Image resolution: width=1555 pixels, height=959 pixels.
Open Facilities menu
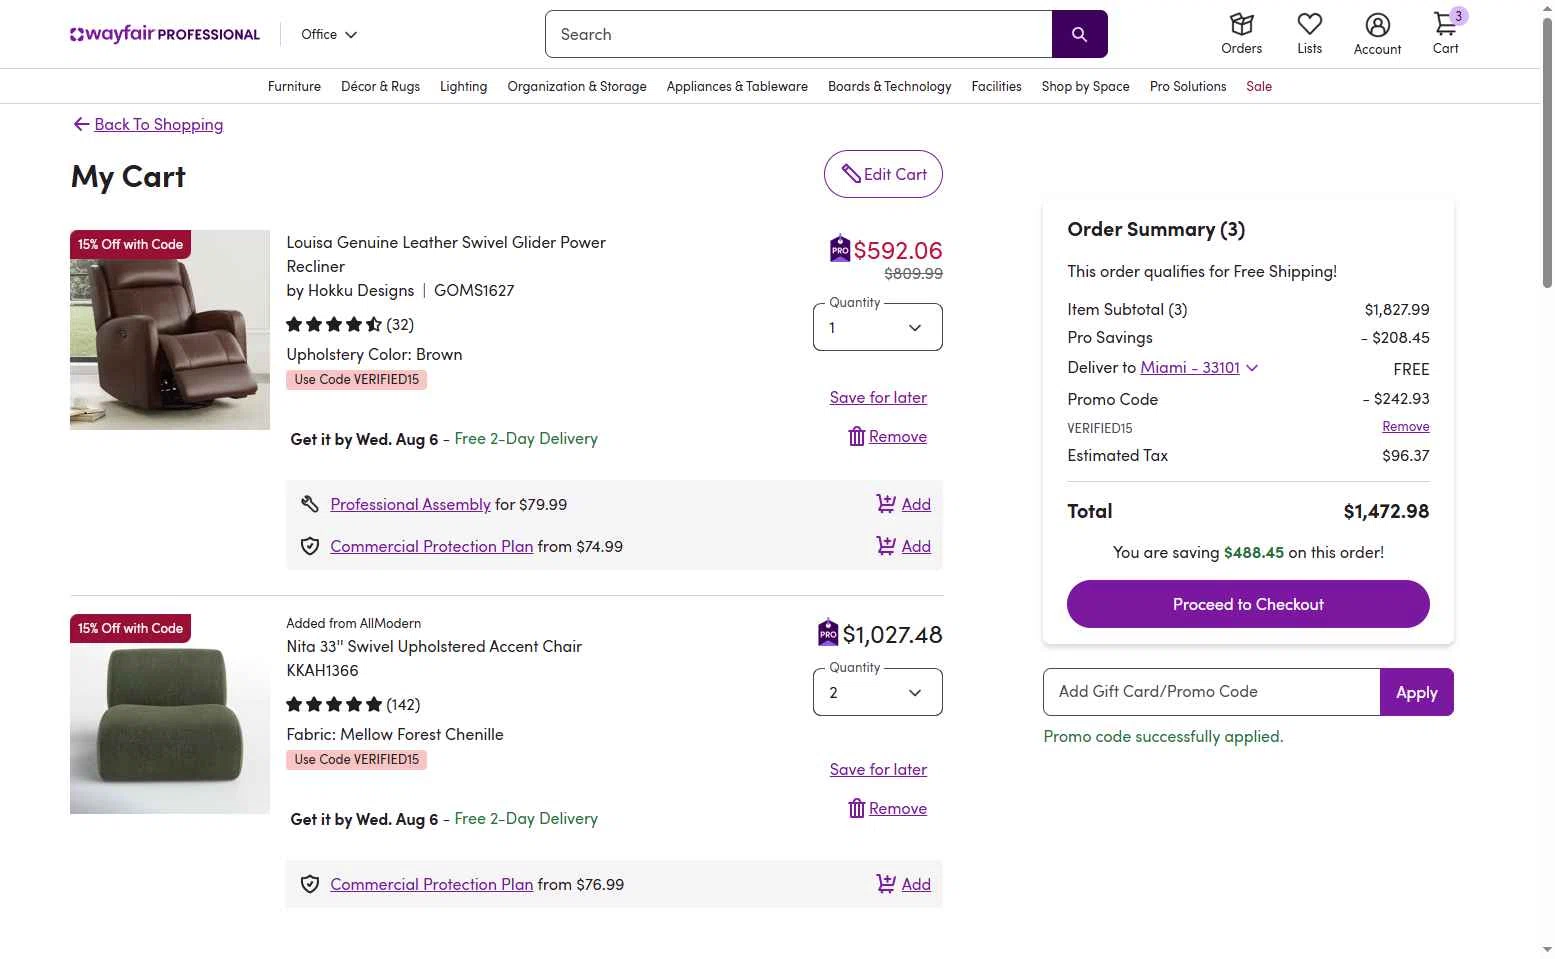tap(996, 86)
